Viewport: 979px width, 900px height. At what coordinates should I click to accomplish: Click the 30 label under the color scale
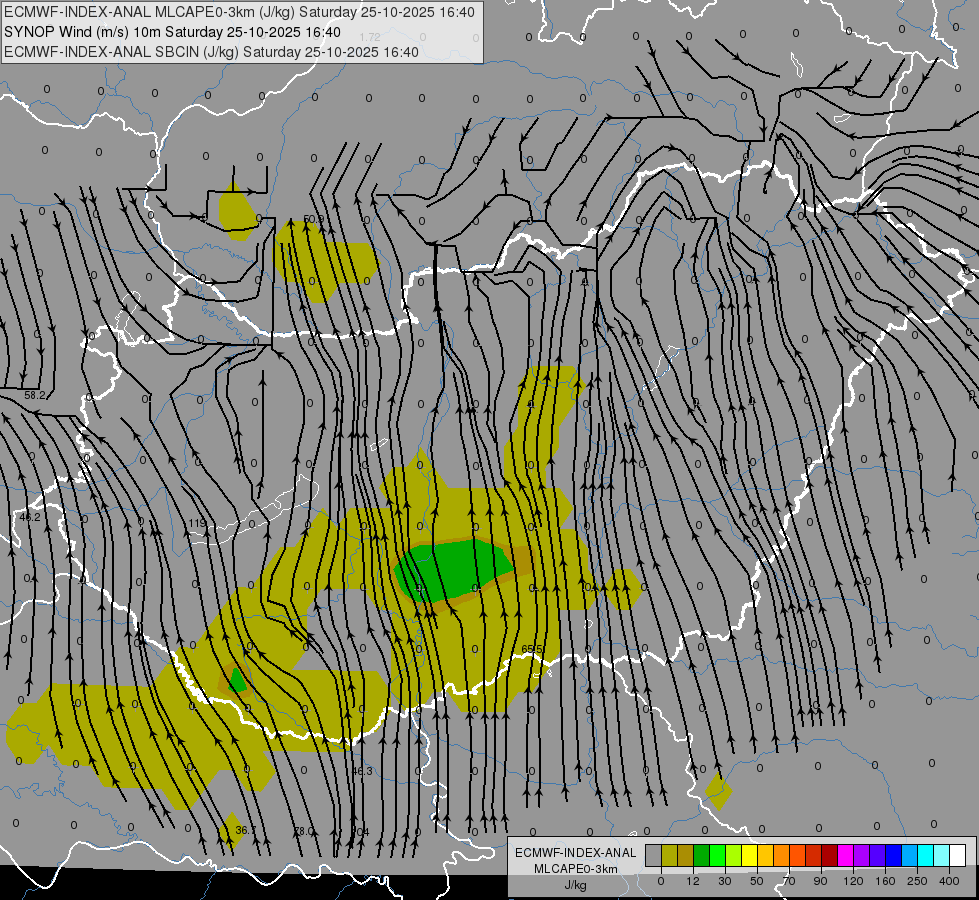725,881
